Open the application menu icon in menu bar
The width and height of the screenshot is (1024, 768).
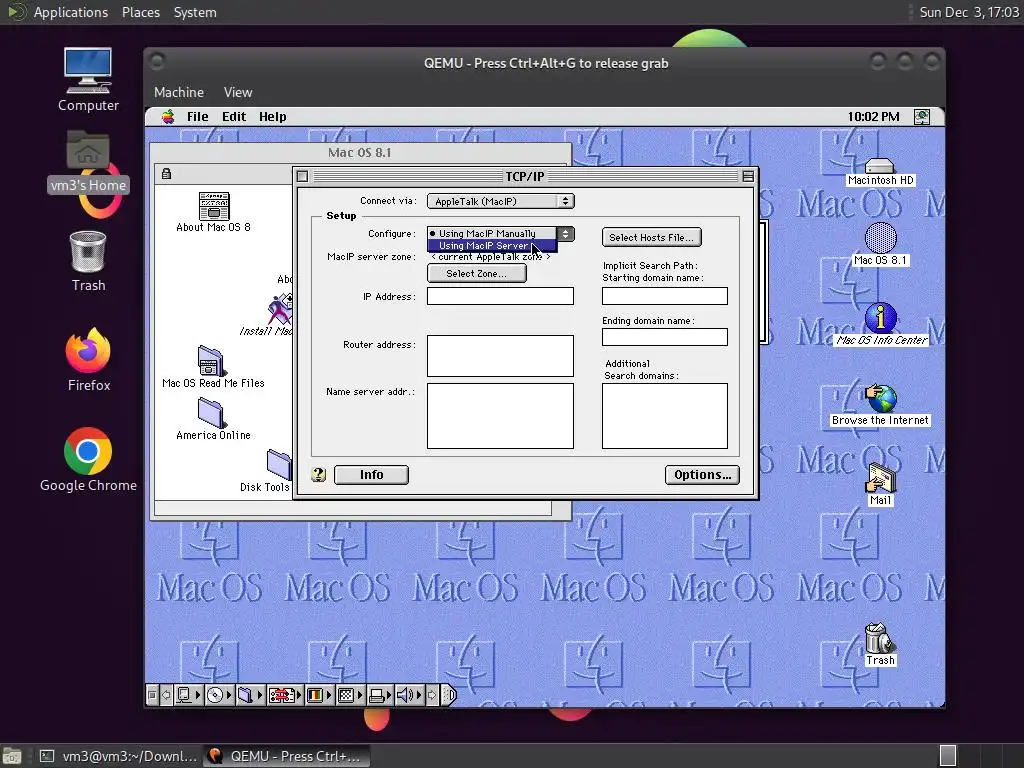point(921,117)
